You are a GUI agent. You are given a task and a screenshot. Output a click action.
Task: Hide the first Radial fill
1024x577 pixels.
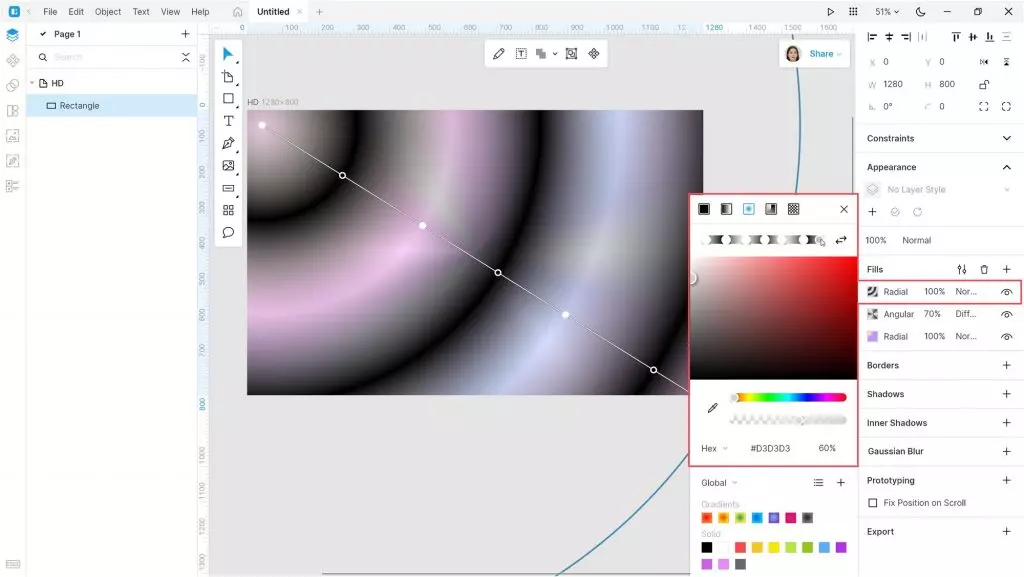1006,292
